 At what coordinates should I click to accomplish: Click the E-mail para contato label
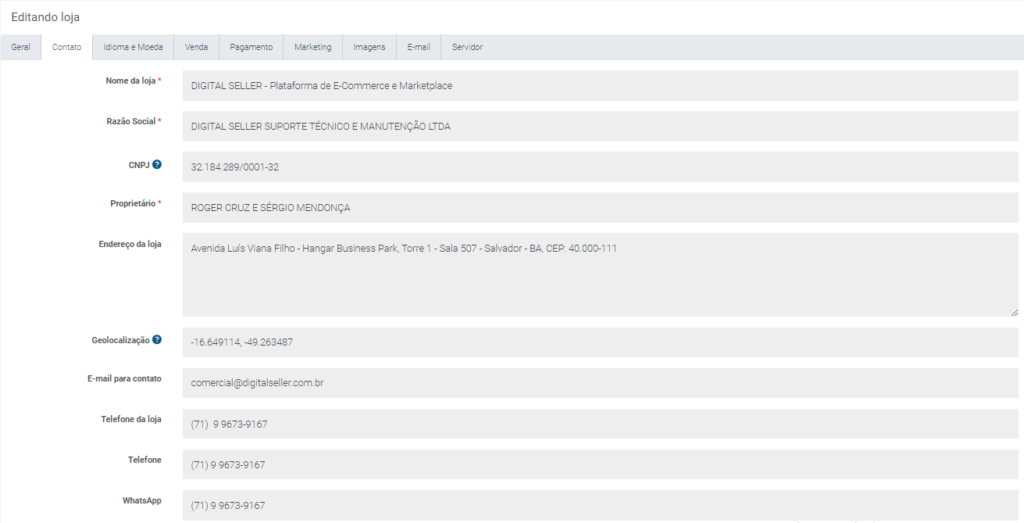(x=124, y=379)
